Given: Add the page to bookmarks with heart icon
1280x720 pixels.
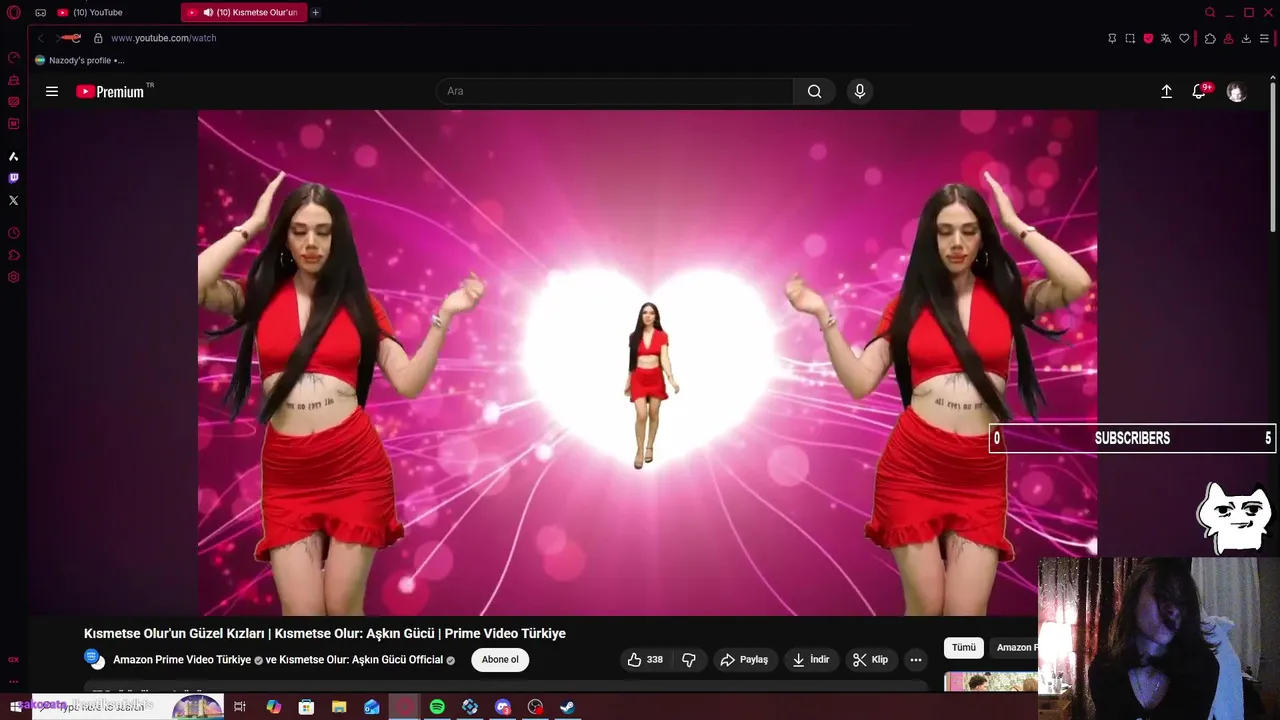Looking at the screenshot, I should (1184, 38).
